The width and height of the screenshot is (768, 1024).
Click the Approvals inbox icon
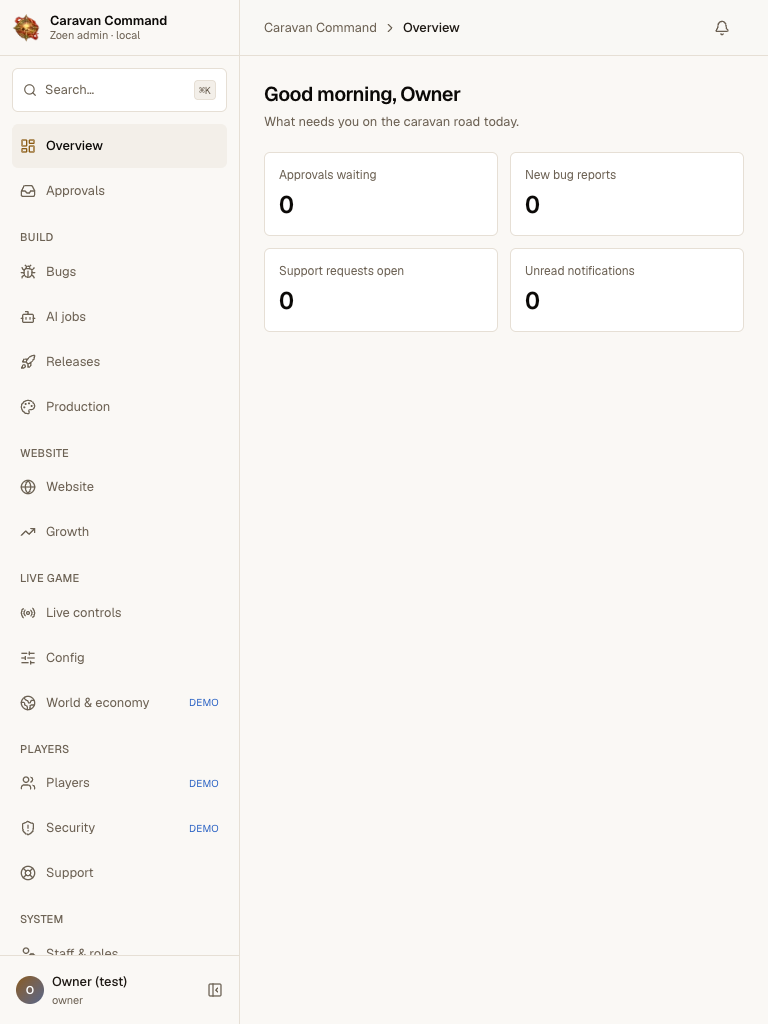28,191
